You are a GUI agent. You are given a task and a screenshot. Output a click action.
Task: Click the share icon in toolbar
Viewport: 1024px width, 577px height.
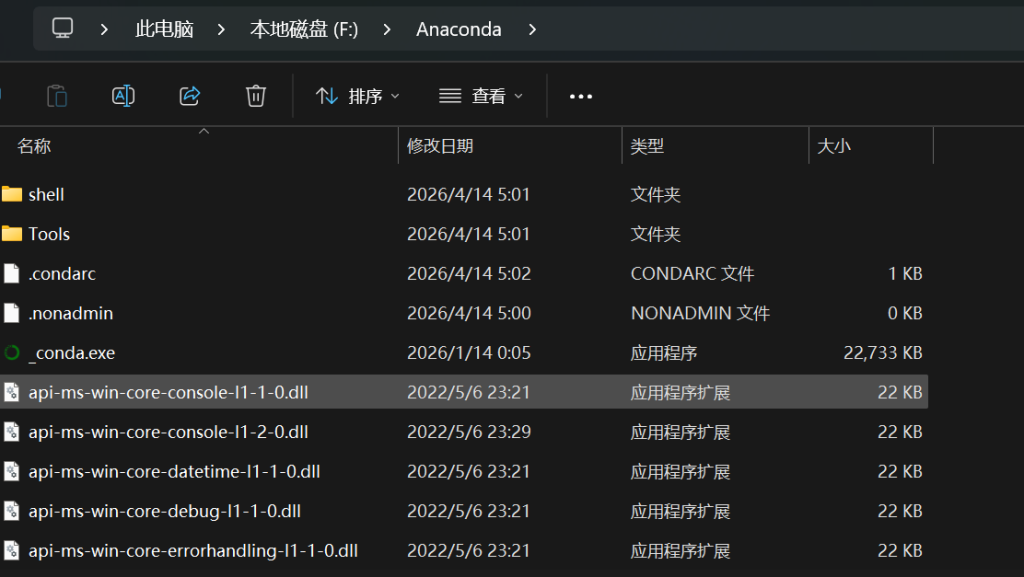[x=189, y=96]
